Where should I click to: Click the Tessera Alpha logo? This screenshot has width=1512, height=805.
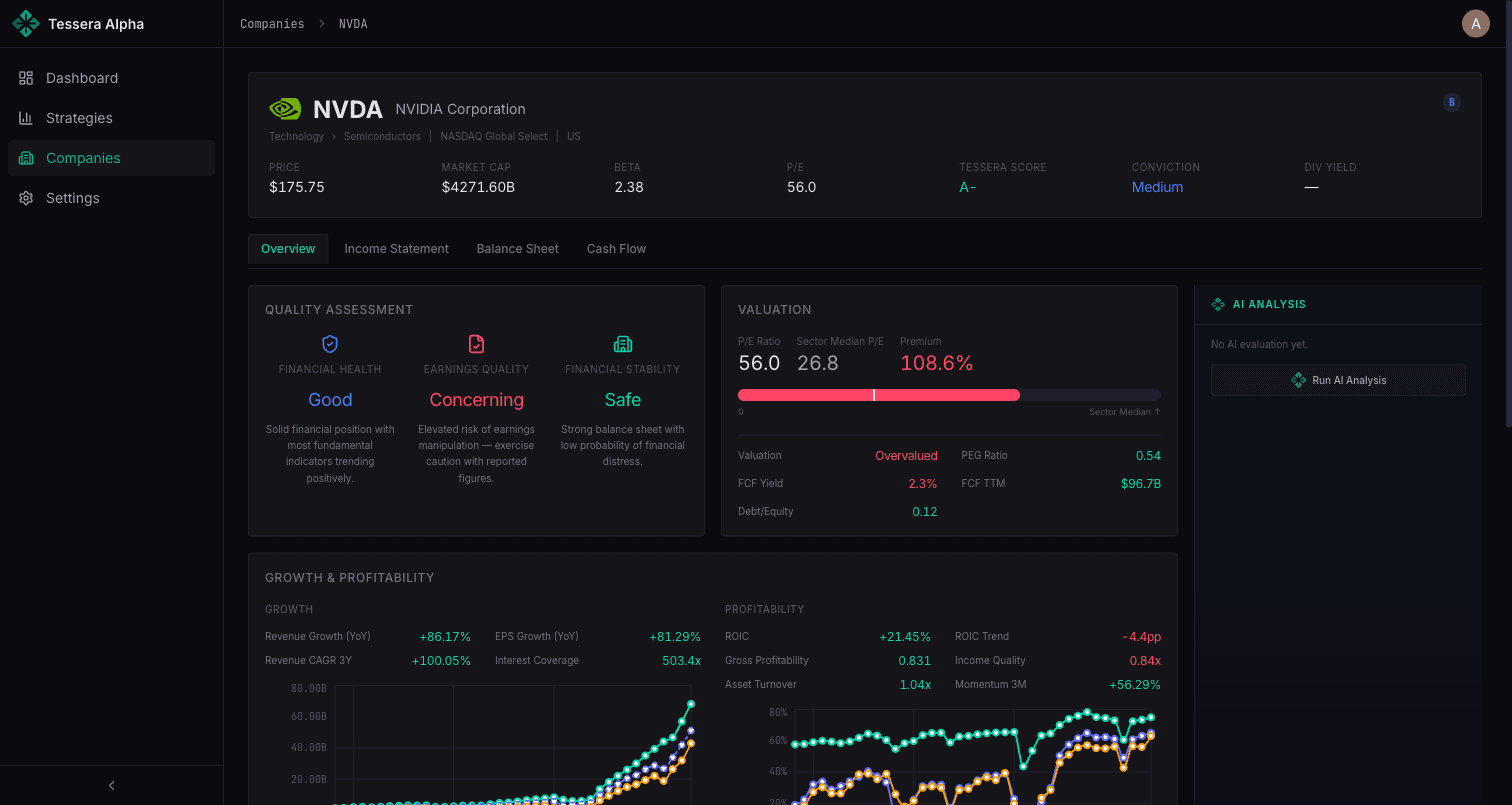click(26, 23)
